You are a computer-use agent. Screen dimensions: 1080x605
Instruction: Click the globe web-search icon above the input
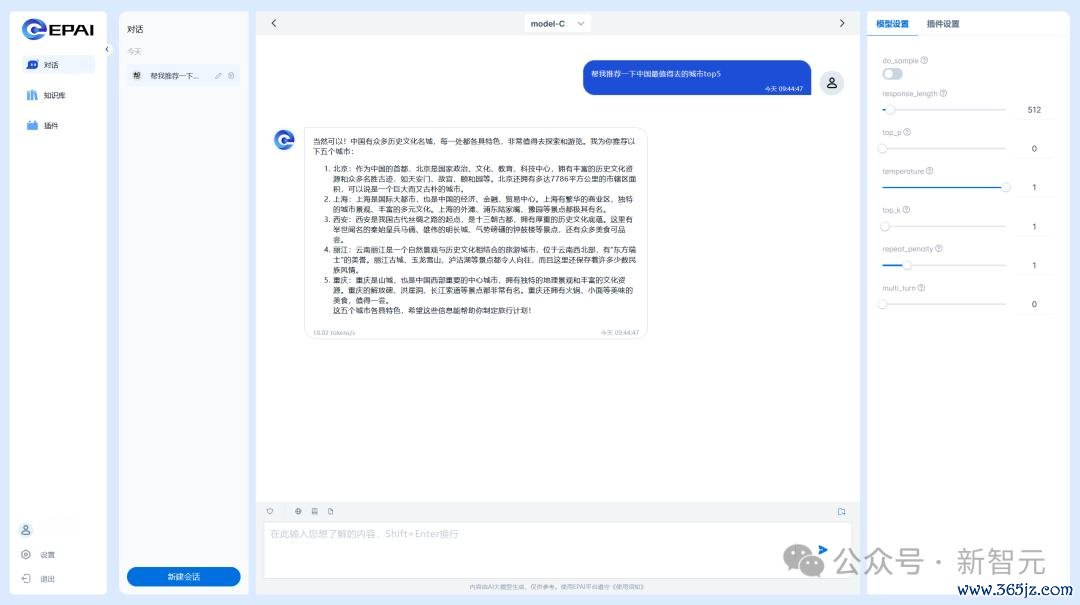point(298,511)
